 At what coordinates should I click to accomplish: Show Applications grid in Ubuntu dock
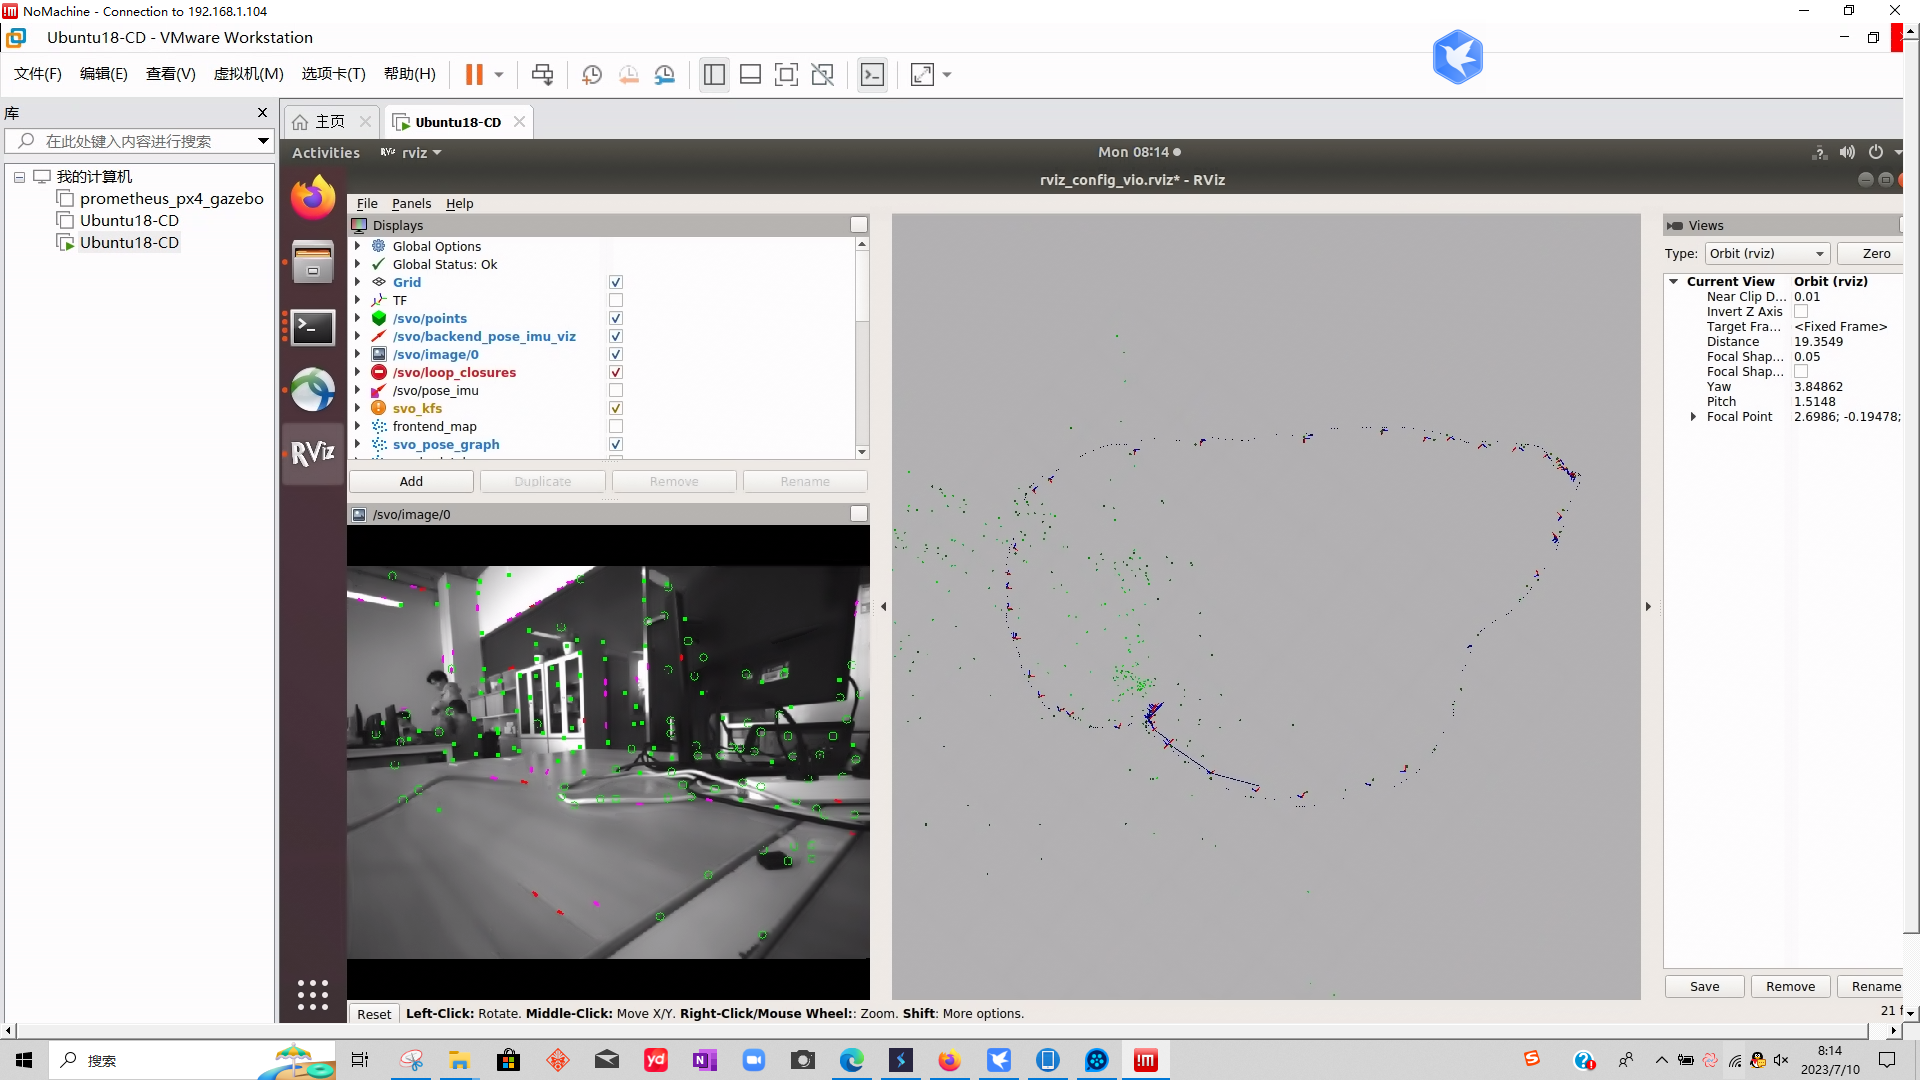[x=313, y=994]
